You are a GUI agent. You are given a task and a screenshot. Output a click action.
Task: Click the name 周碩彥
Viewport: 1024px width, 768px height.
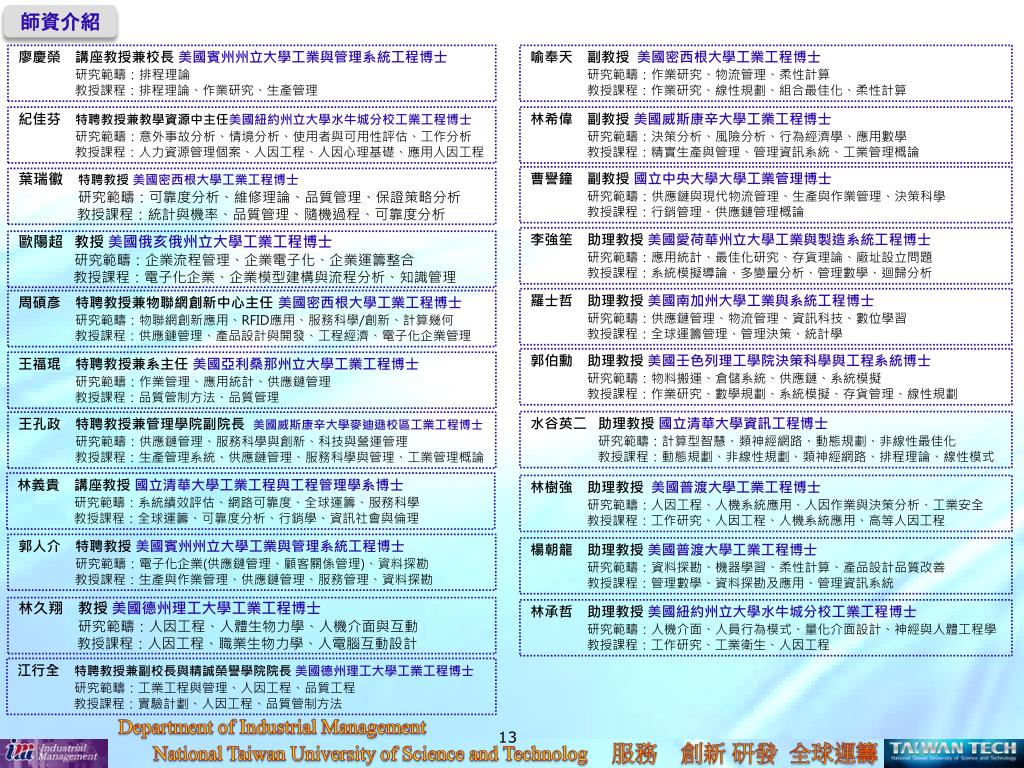point(39,302)
